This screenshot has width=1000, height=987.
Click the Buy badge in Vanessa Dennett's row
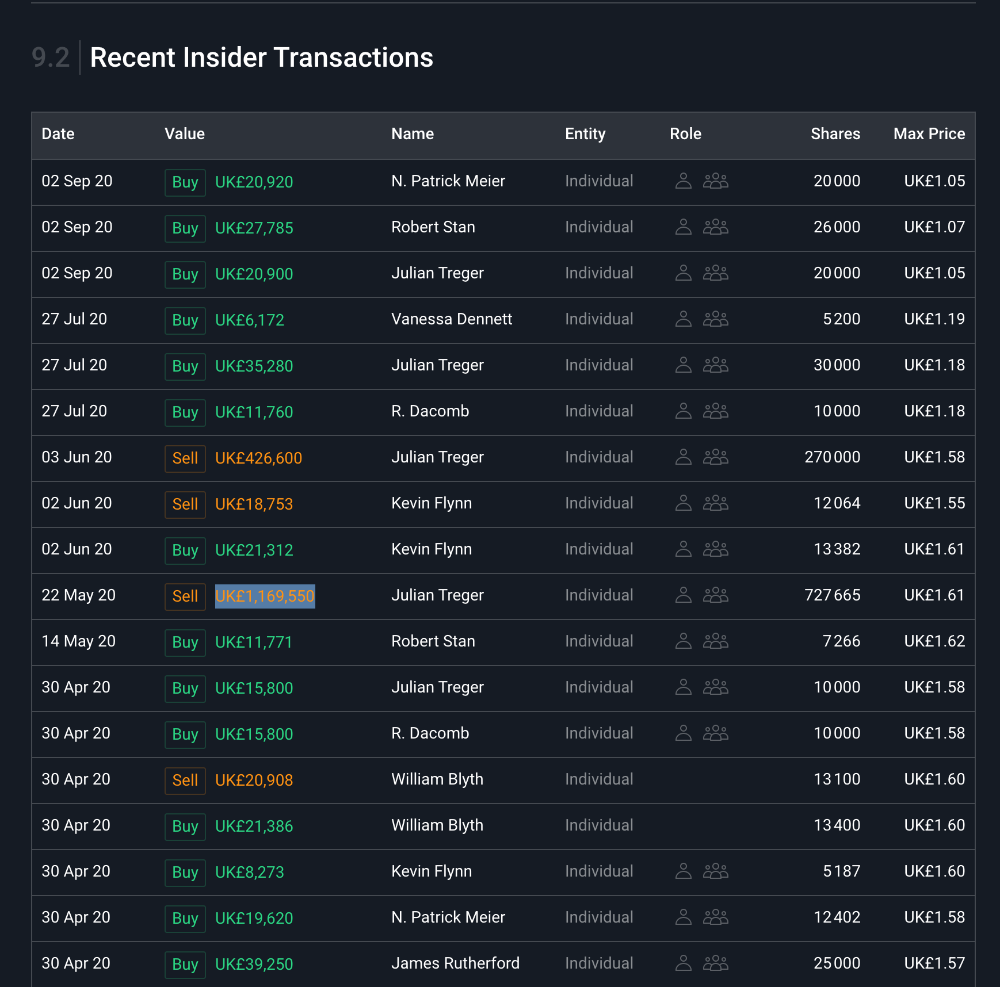185,320
